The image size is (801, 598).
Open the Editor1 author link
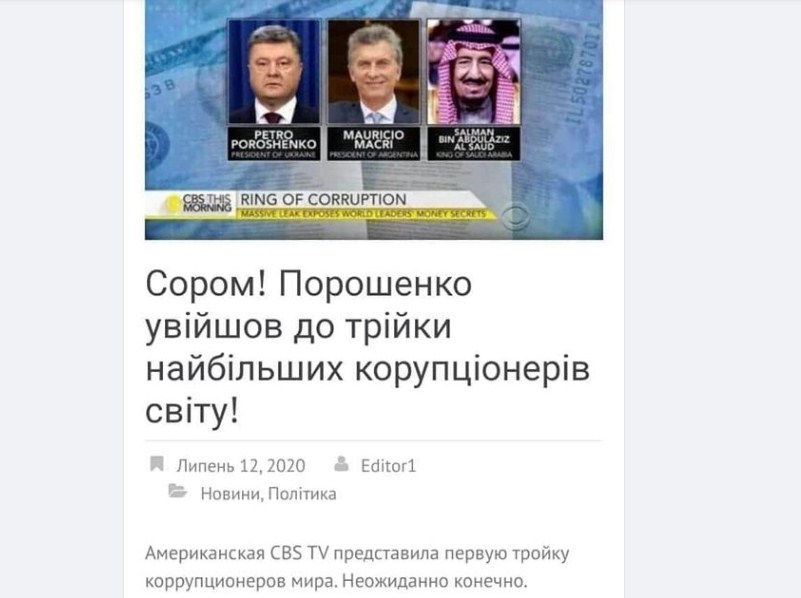click(388, 466)
